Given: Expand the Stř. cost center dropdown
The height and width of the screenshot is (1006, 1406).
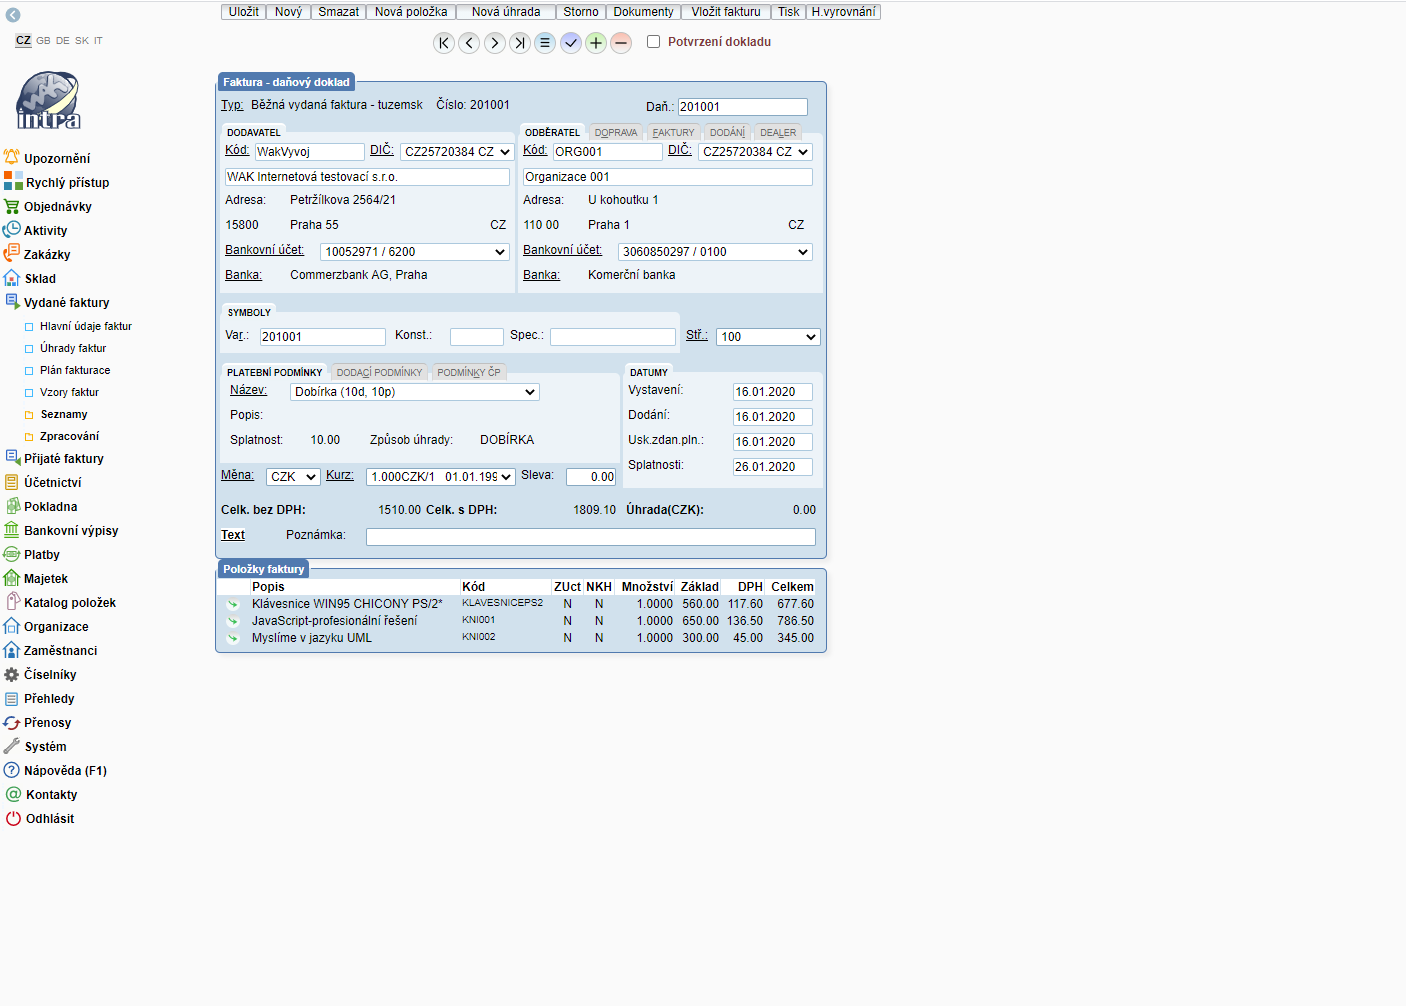Looking at the screenshot, I should pyautogui.click(x=768, y=337).
